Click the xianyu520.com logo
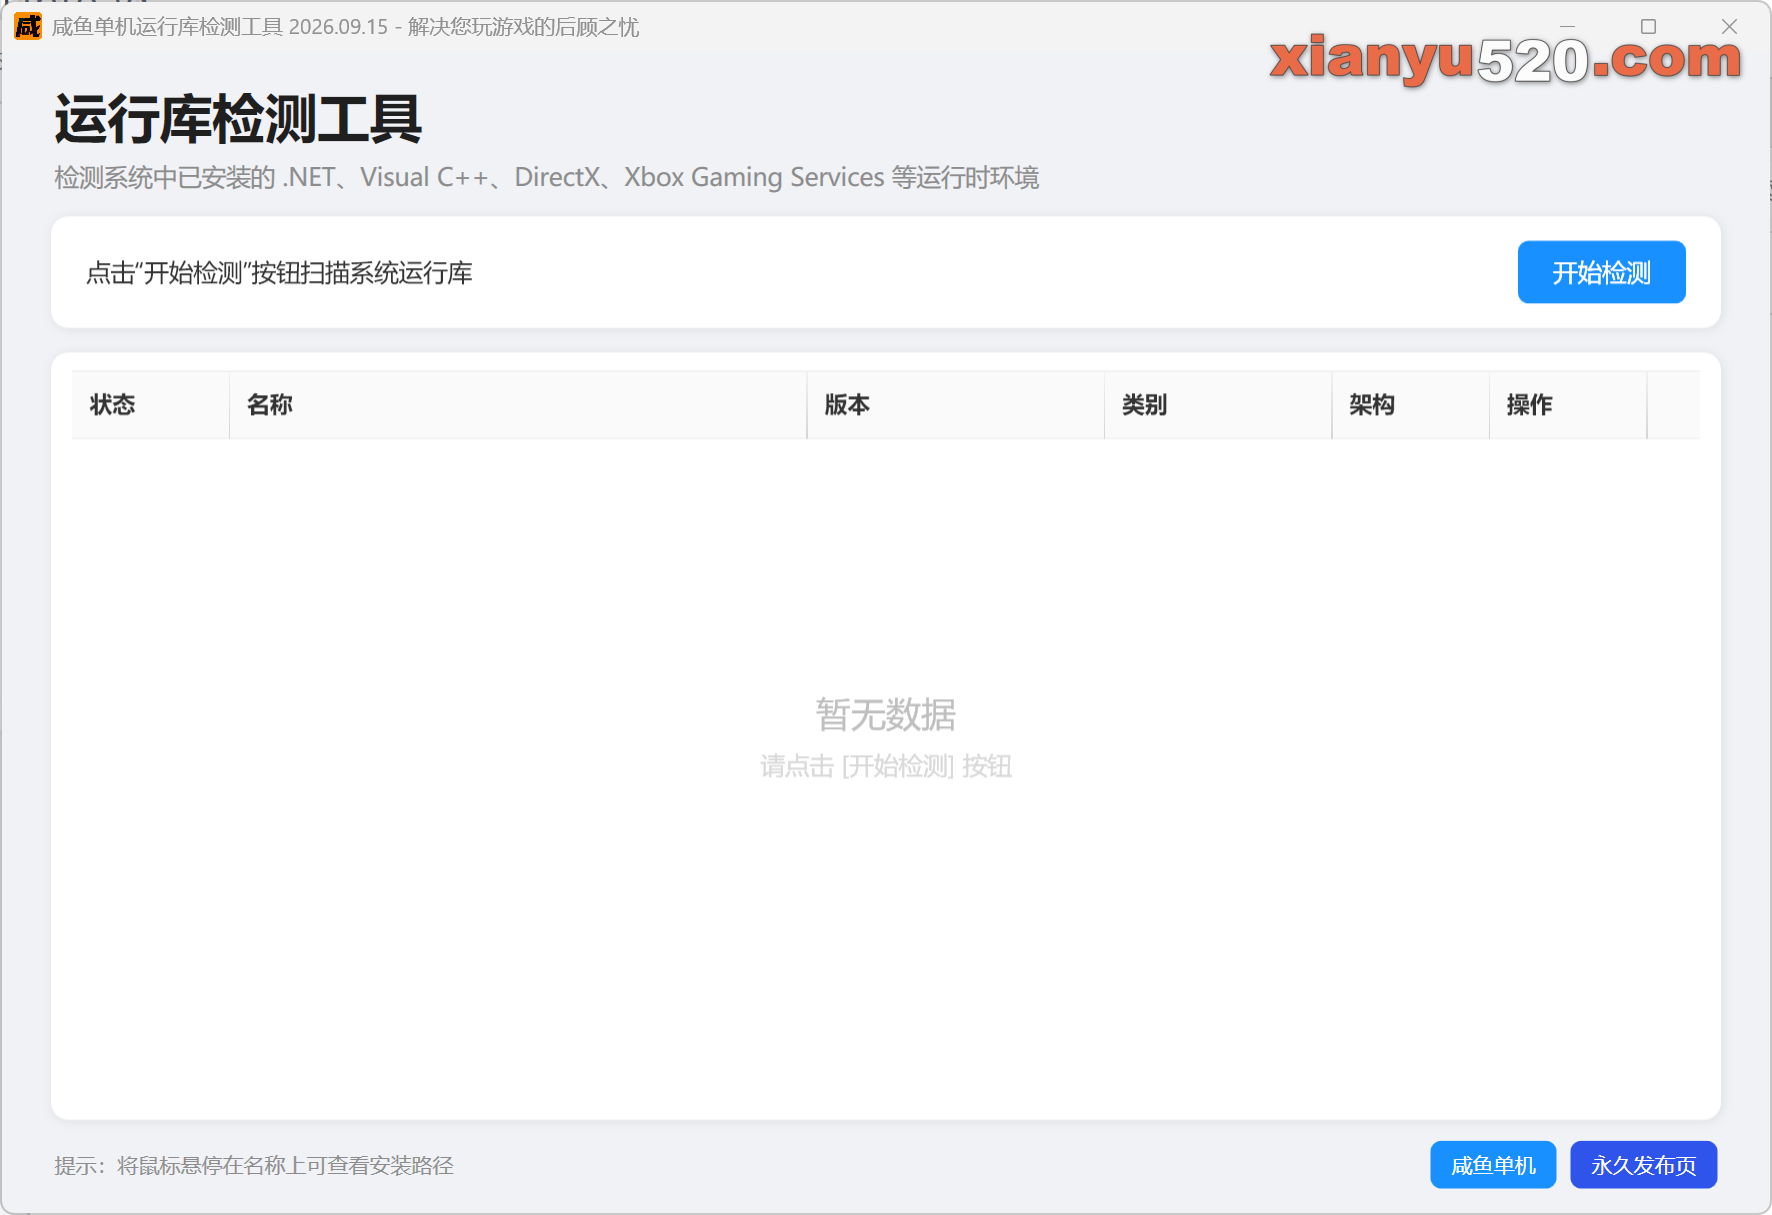Viewport: 1772px width, 1215px height. pos(1506,60)
